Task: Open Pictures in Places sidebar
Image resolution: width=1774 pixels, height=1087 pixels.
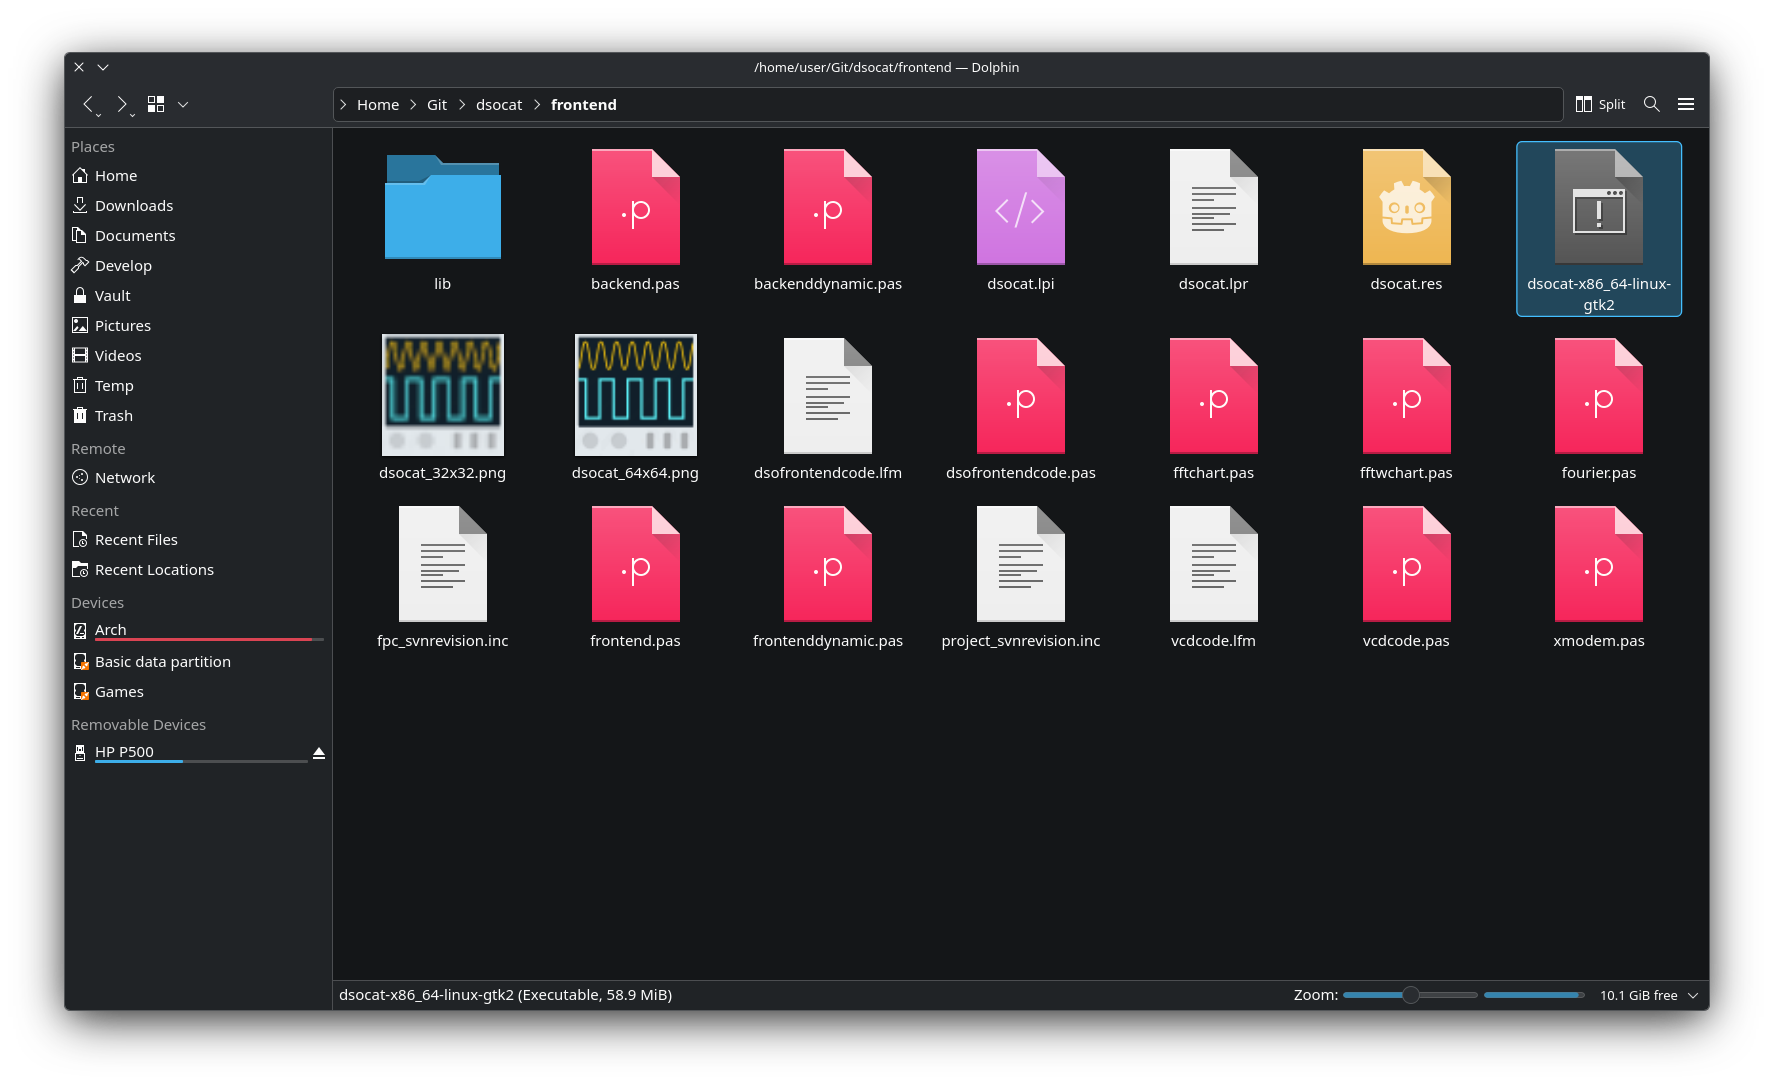Action: (198, 326)
